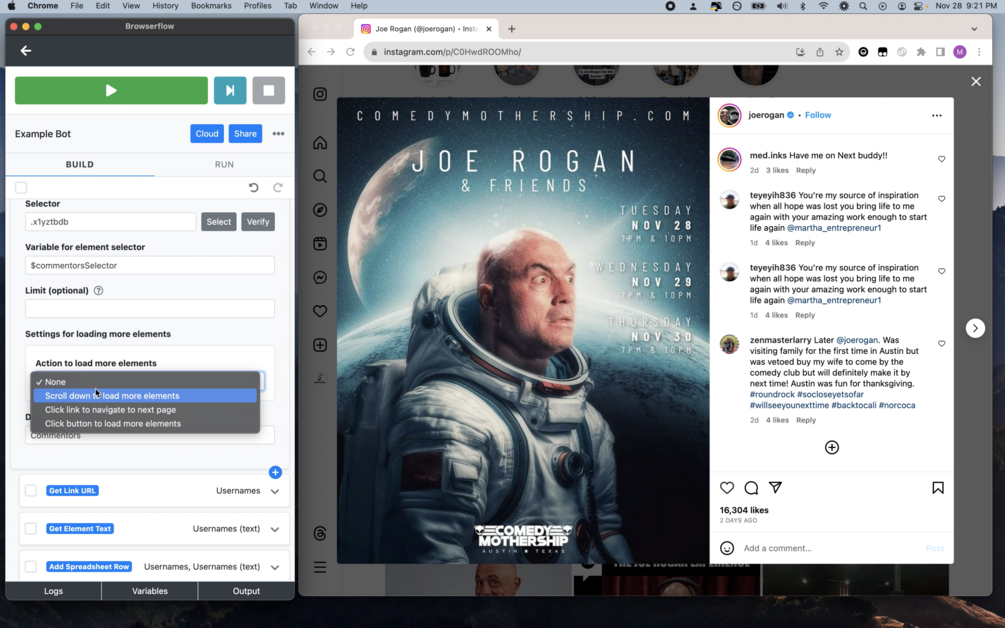Click the redo icon in the Build toolbar
Screen dimensions: 1005x628
coord(278,188)
